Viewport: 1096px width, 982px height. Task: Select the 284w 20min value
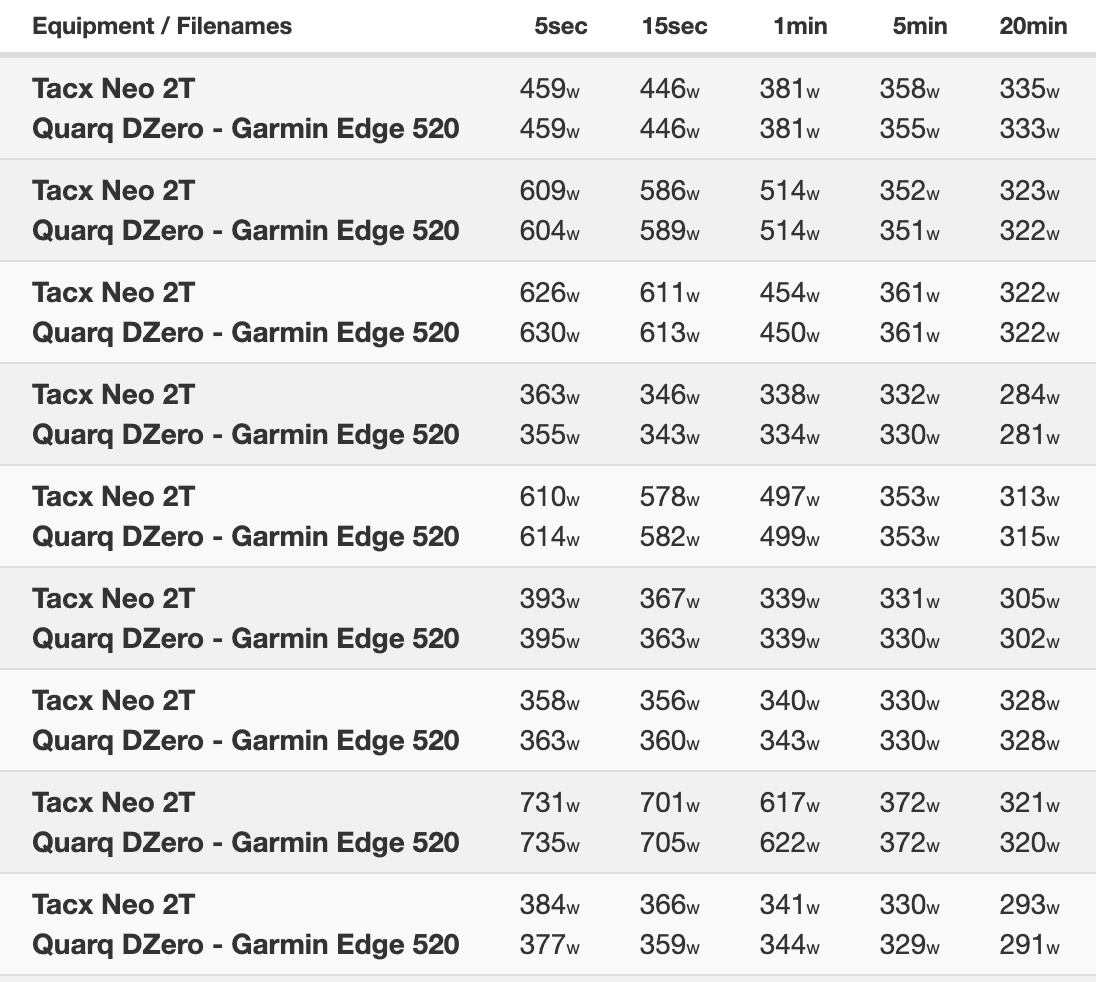pyautogui.click(x=1030, y=394)
